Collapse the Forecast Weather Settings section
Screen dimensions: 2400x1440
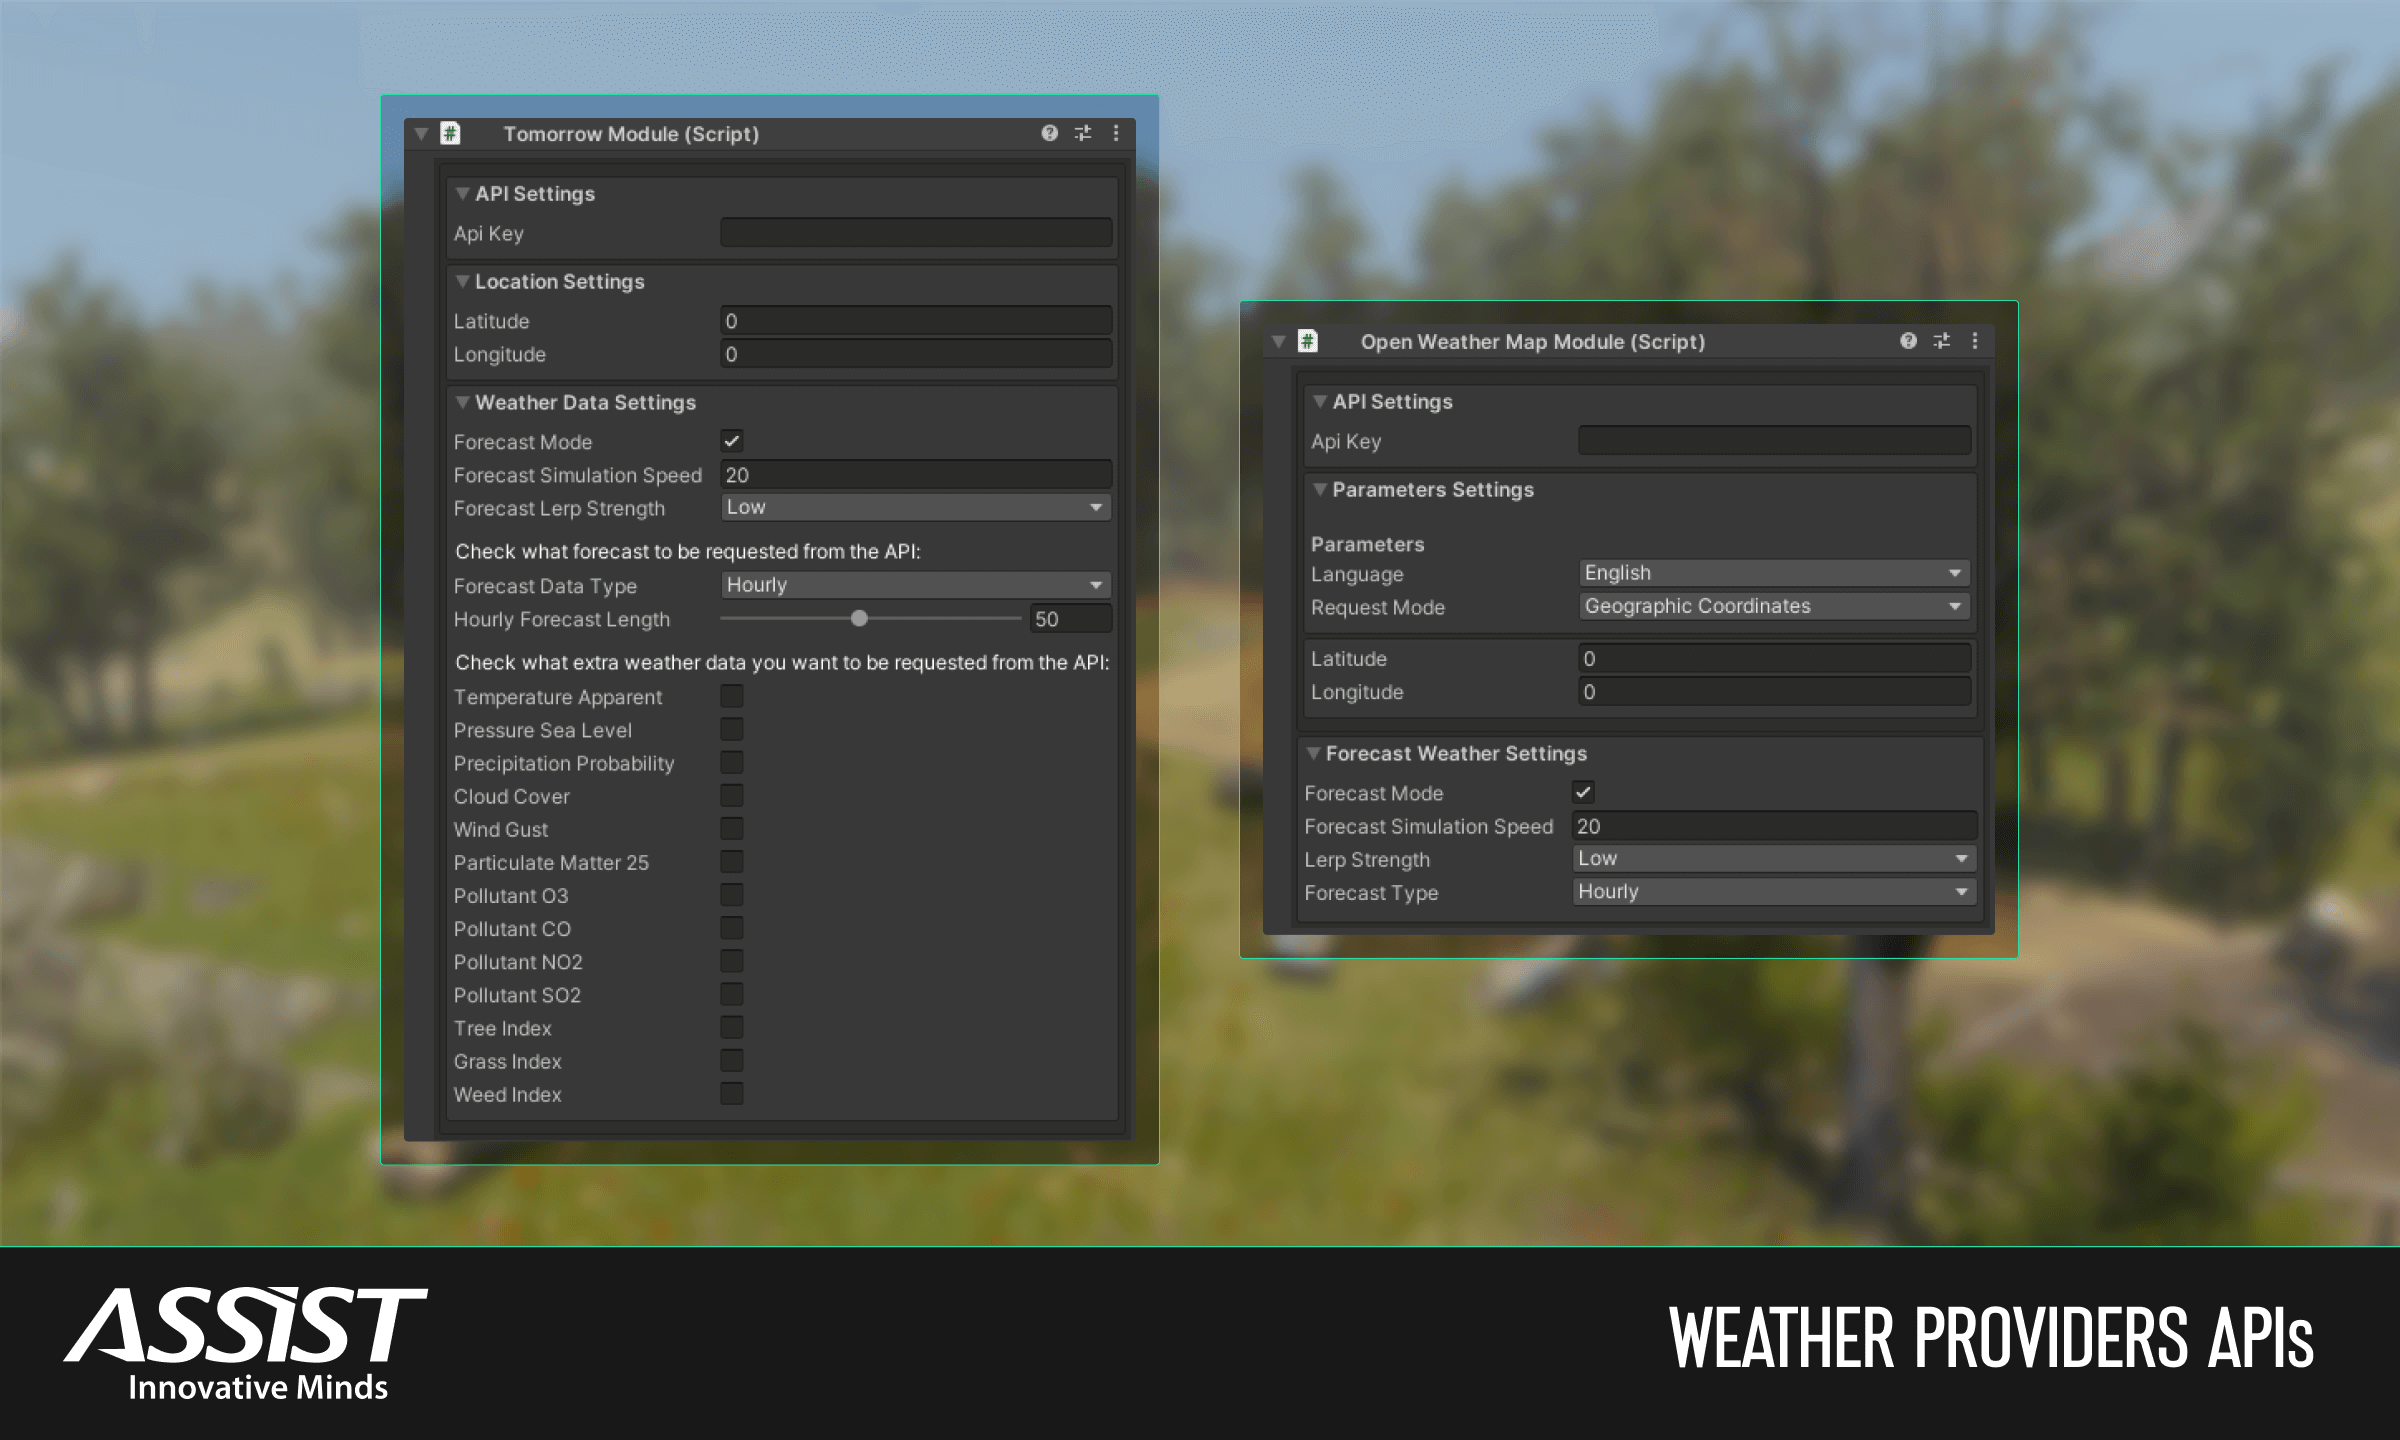[x=1313, y=753]
